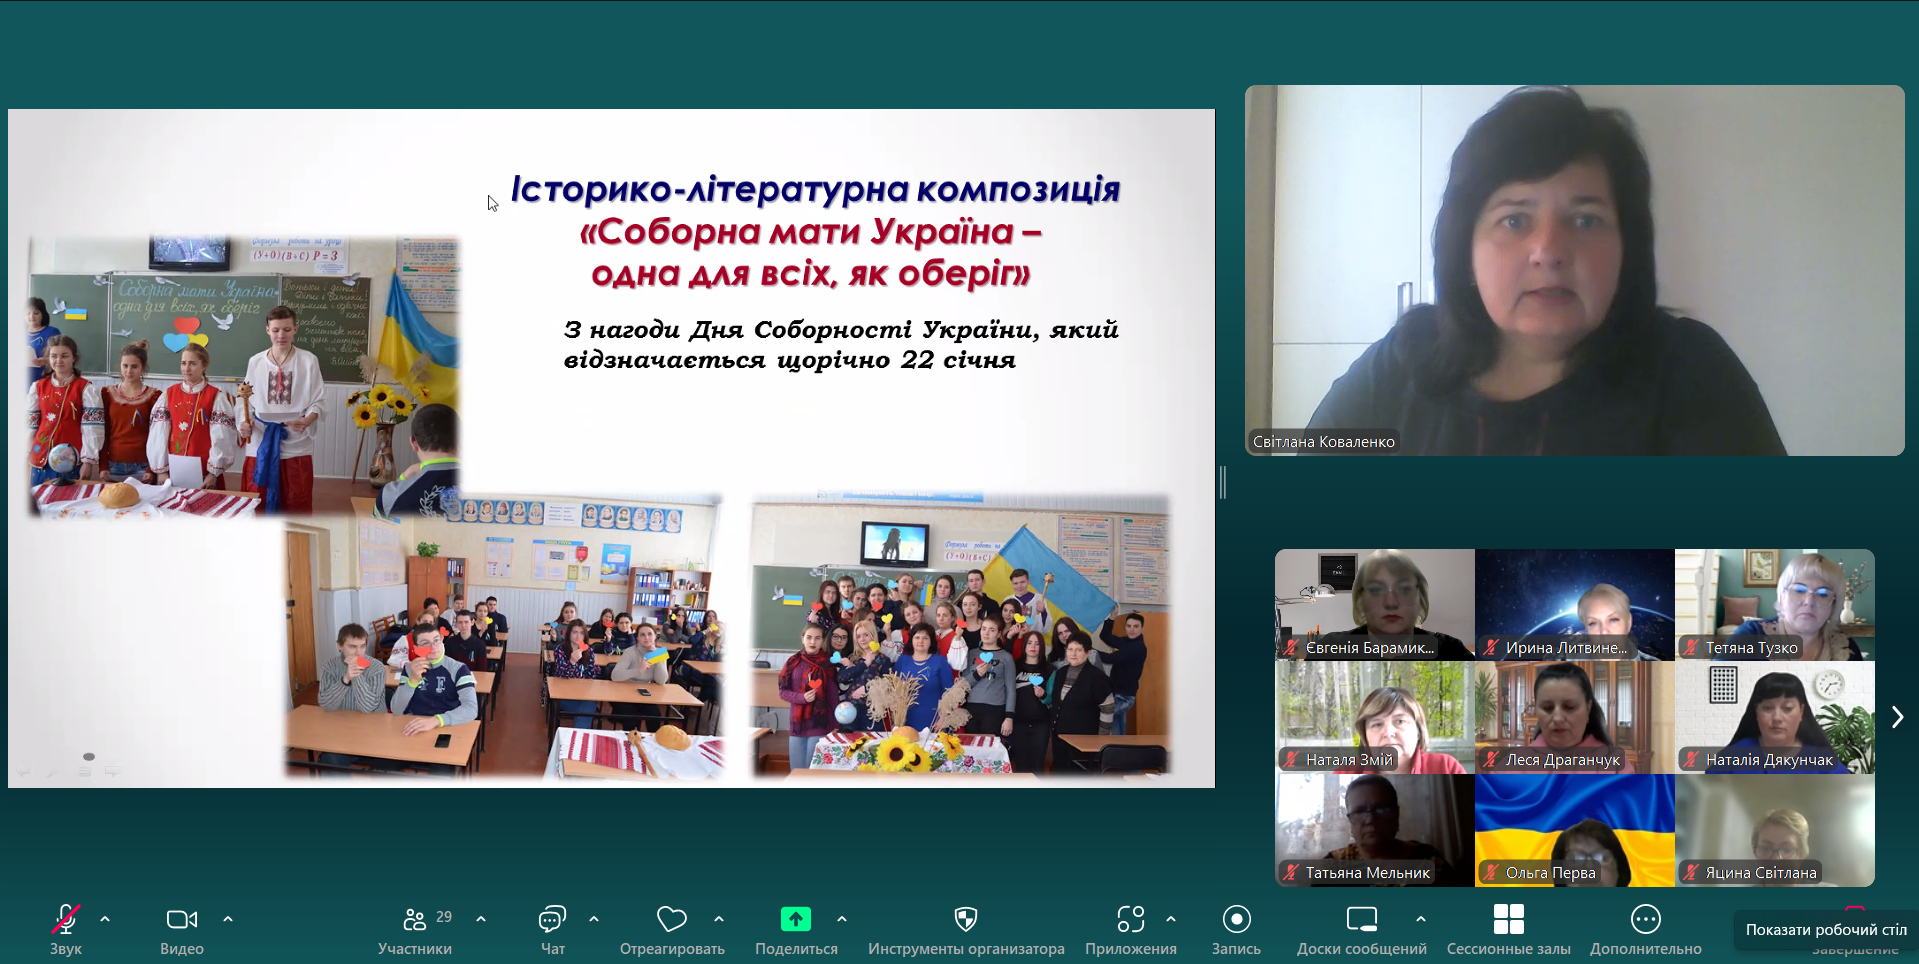Select Ирина Литвине participant tile

point(1575,604)
